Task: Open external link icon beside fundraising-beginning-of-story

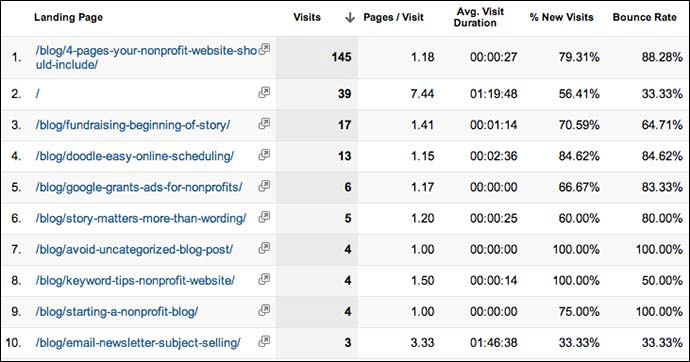Action: pyautogui.click(x=264, y=124)
